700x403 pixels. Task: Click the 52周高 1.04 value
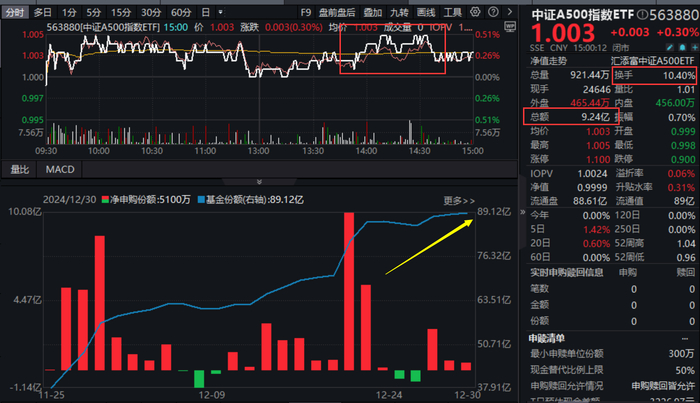(x=686, y=244)
